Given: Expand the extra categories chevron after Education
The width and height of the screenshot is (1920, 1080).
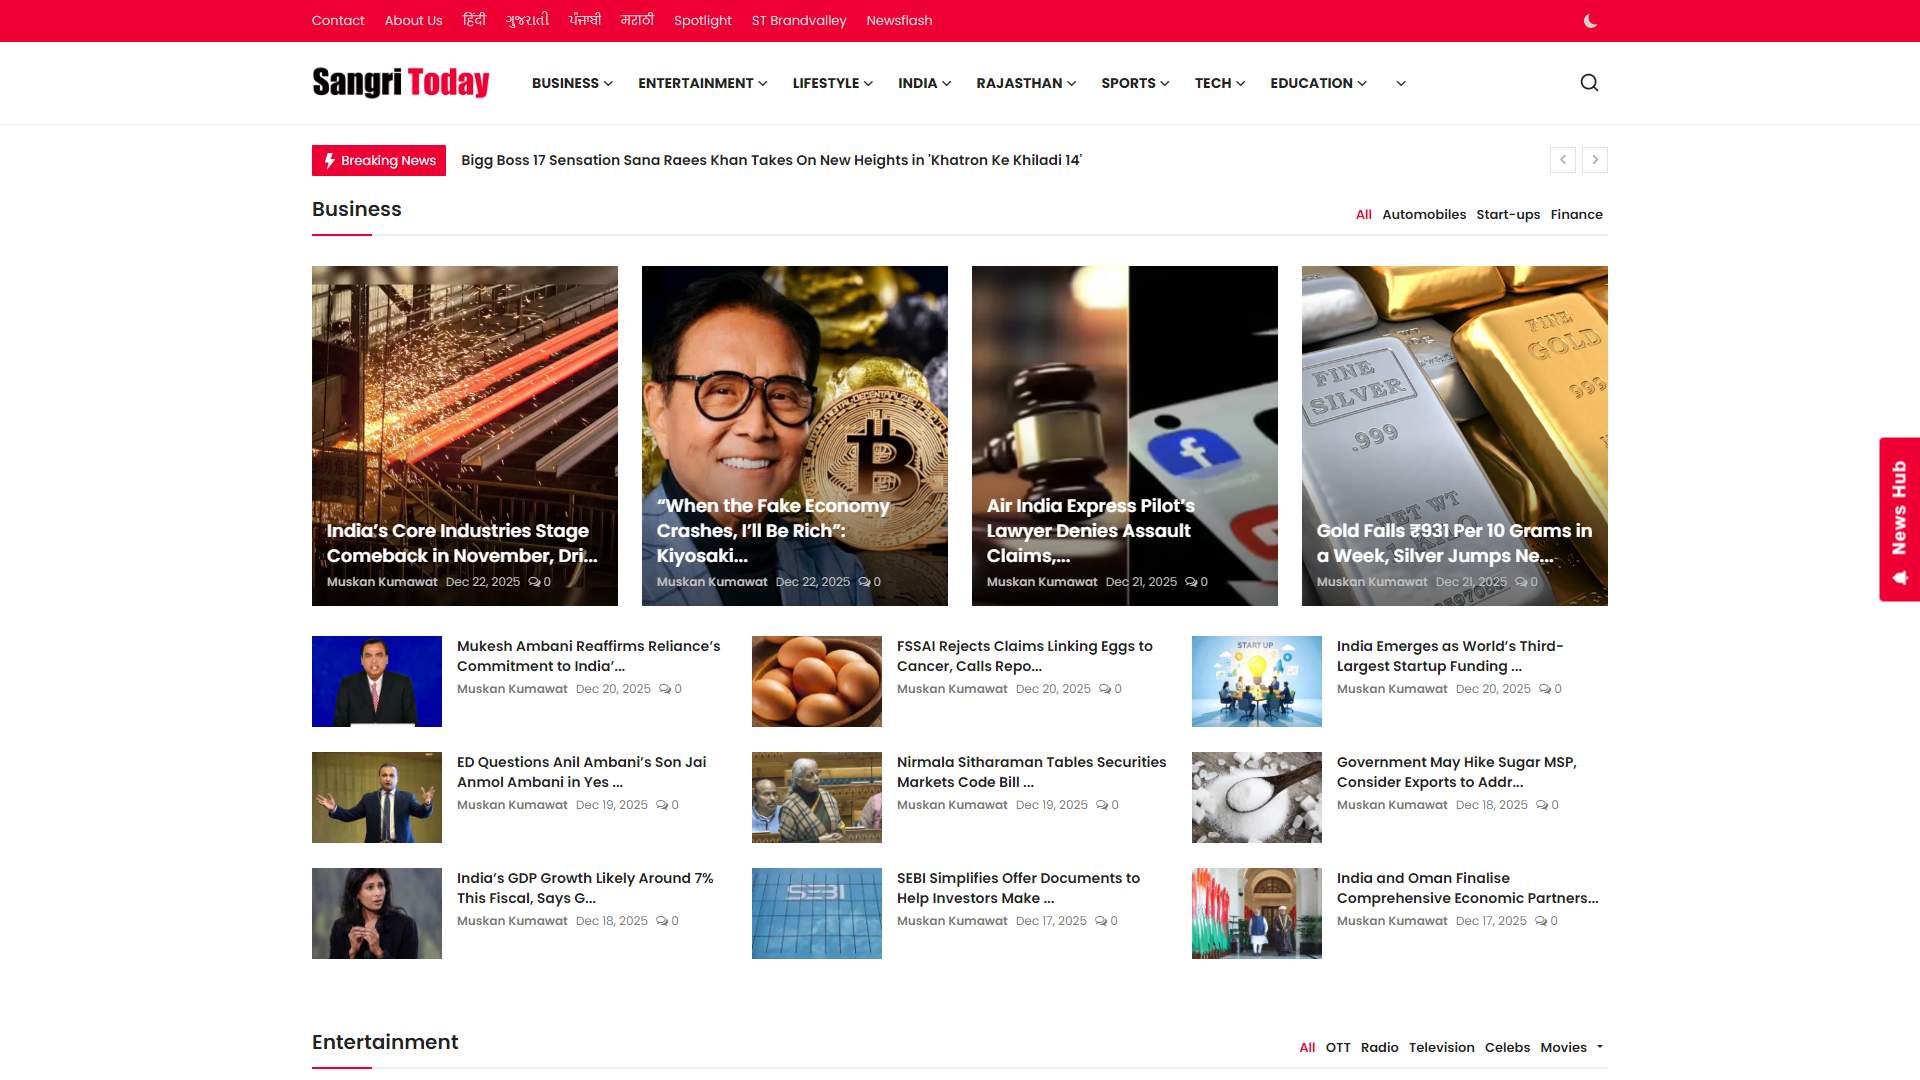Looking at the screenshot, I should click(x=1400, y=84).
